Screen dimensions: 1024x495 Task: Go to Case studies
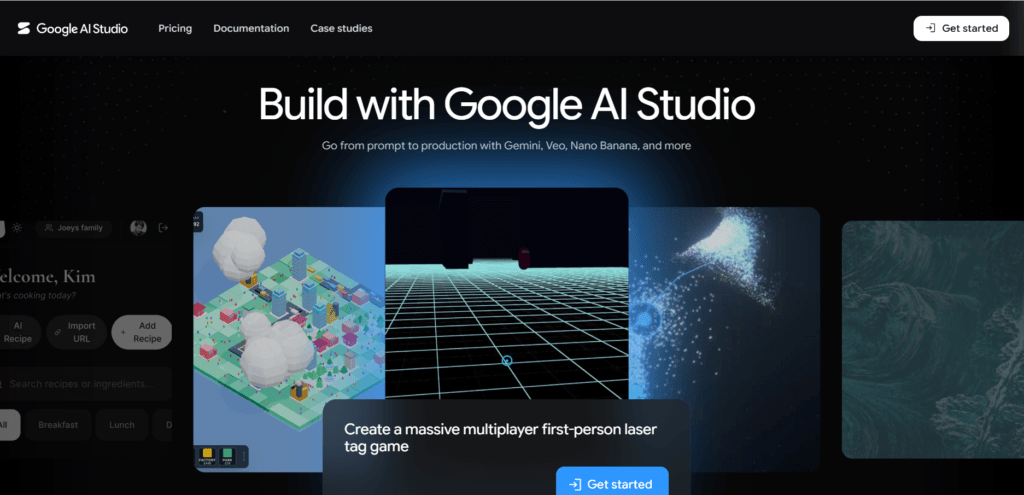tap(342, 29)
